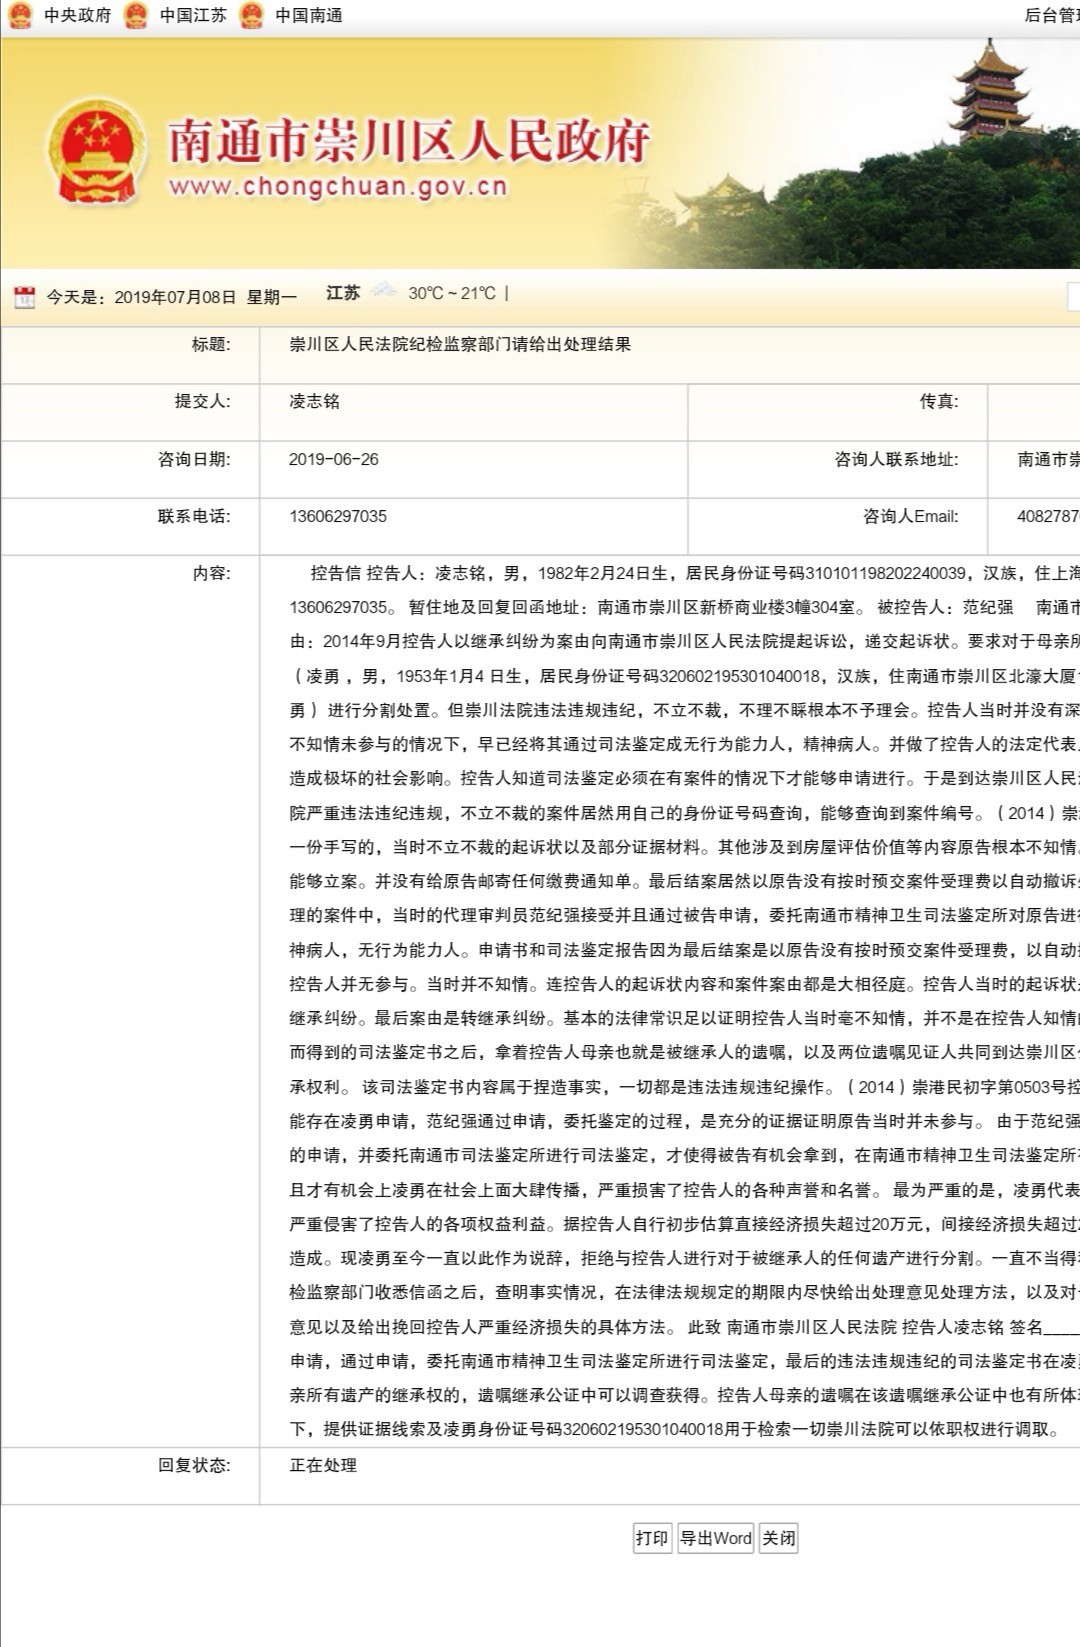Image resolution: width=1080 pixels, height=1647 pixels.
Task: Click the complaint title 崇川区人民法院纪检监察部门请给出处理结果
Action: [460, 344]
